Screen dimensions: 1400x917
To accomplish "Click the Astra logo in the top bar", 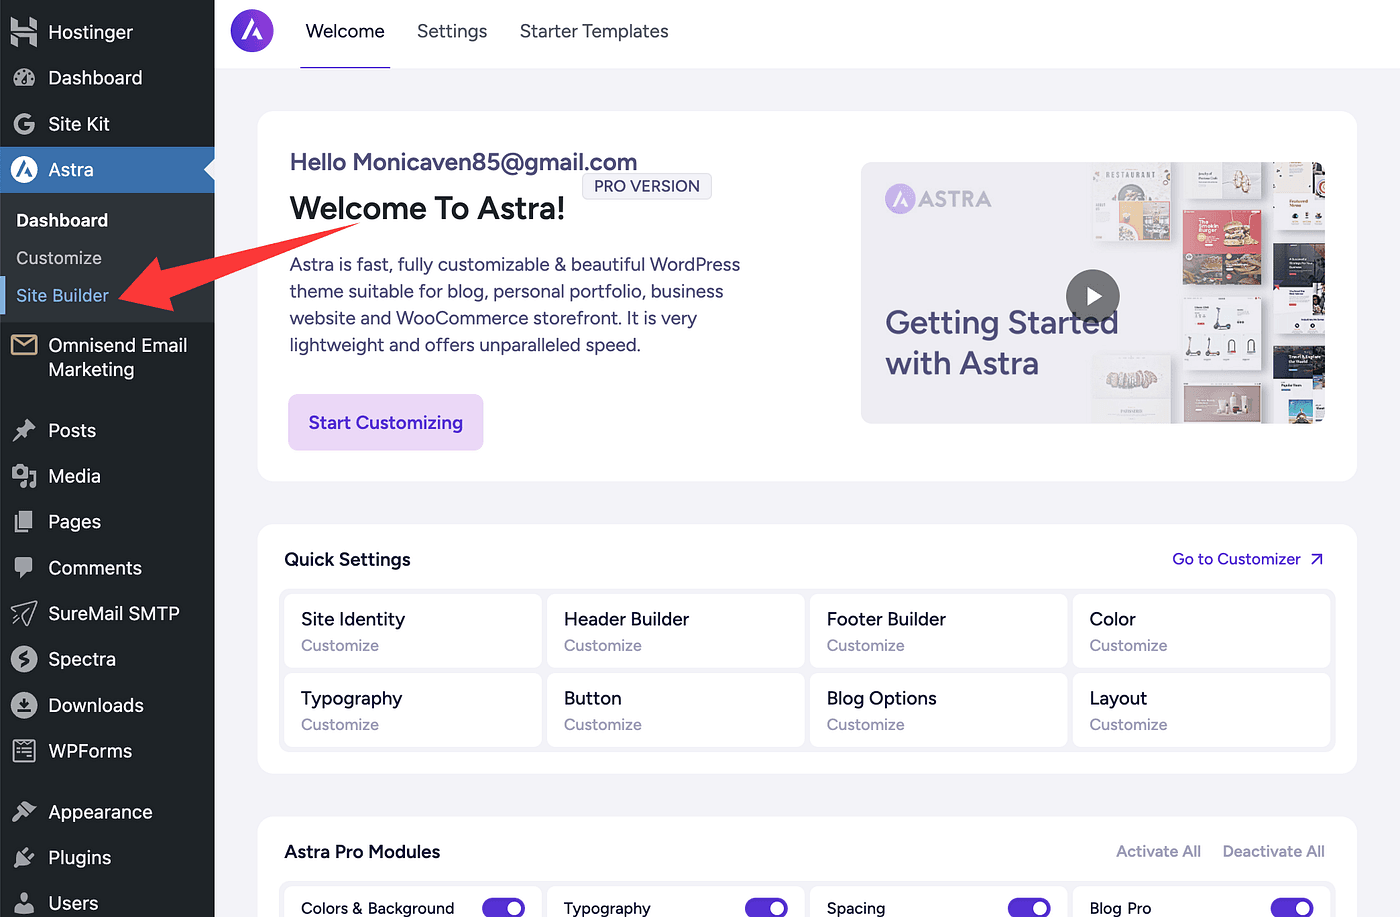I will (x=252, y=31).
